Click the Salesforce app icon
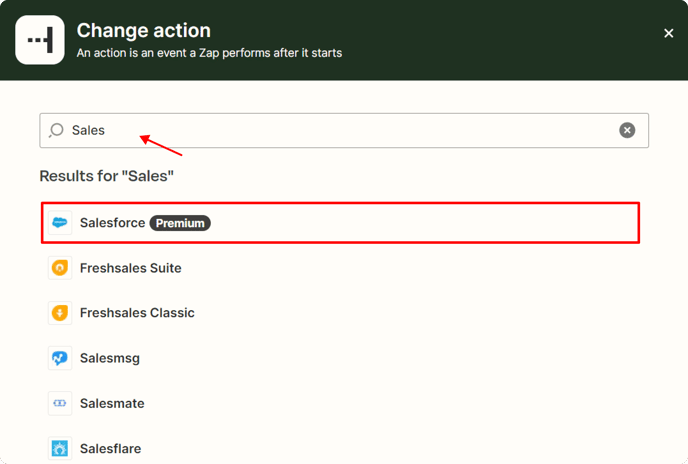Viewport: 688px width, 464px height. coord(60,223)
